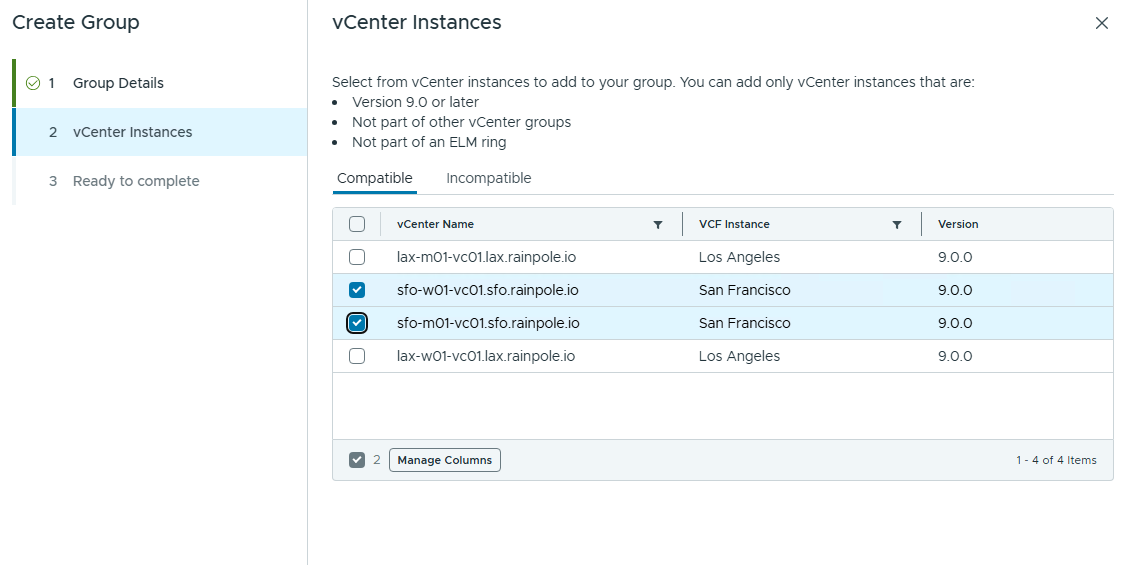Click the Manage Columns button

tap(444, 460)
